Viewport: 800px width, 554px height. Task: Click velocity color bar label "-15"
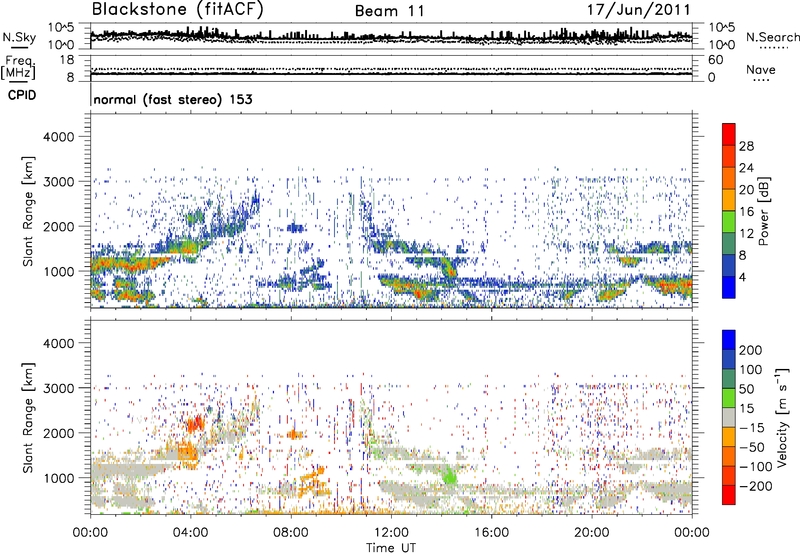coord(751,427)
